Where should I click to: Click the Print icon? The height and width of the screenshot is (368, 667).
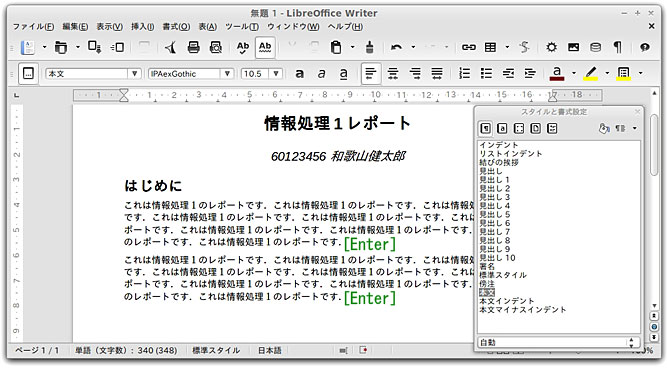click(194, 47)
